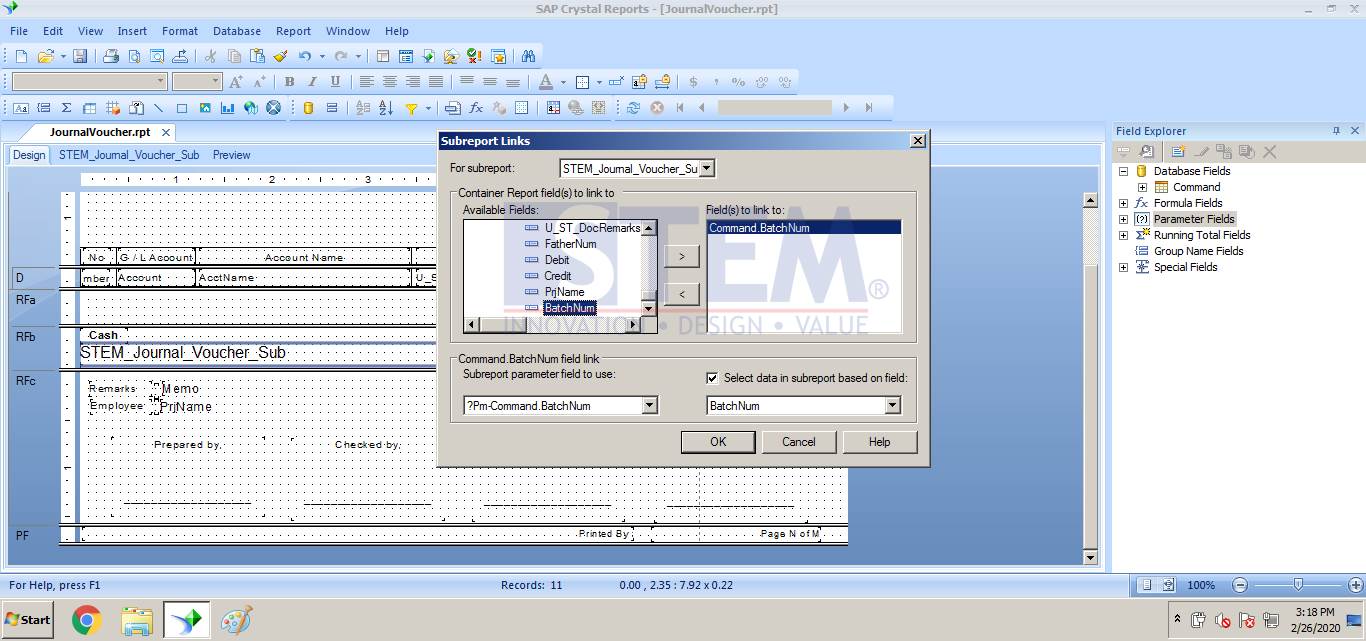Open the File menu
1366x641 pixels.
tap(19, 31)
